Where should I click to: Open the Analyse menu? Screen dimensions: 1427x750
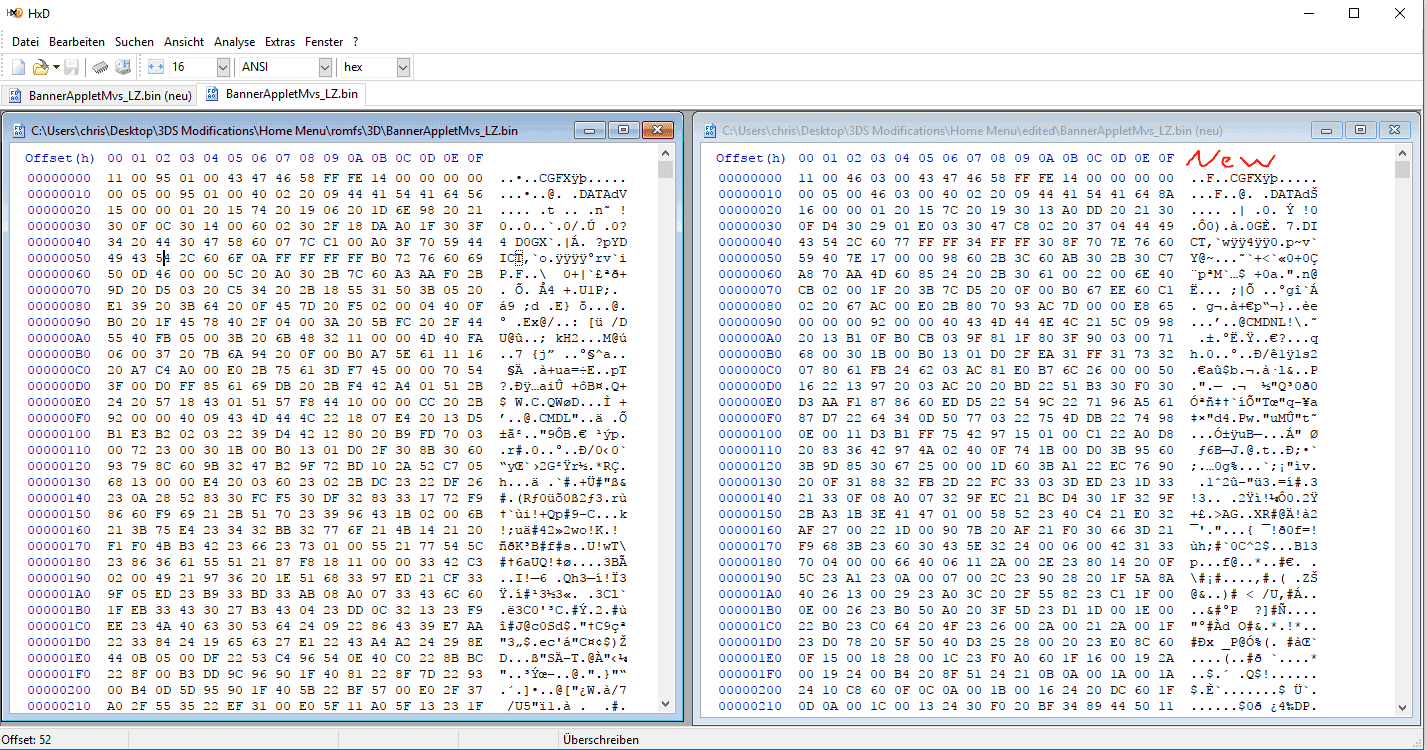pos(235,42)
